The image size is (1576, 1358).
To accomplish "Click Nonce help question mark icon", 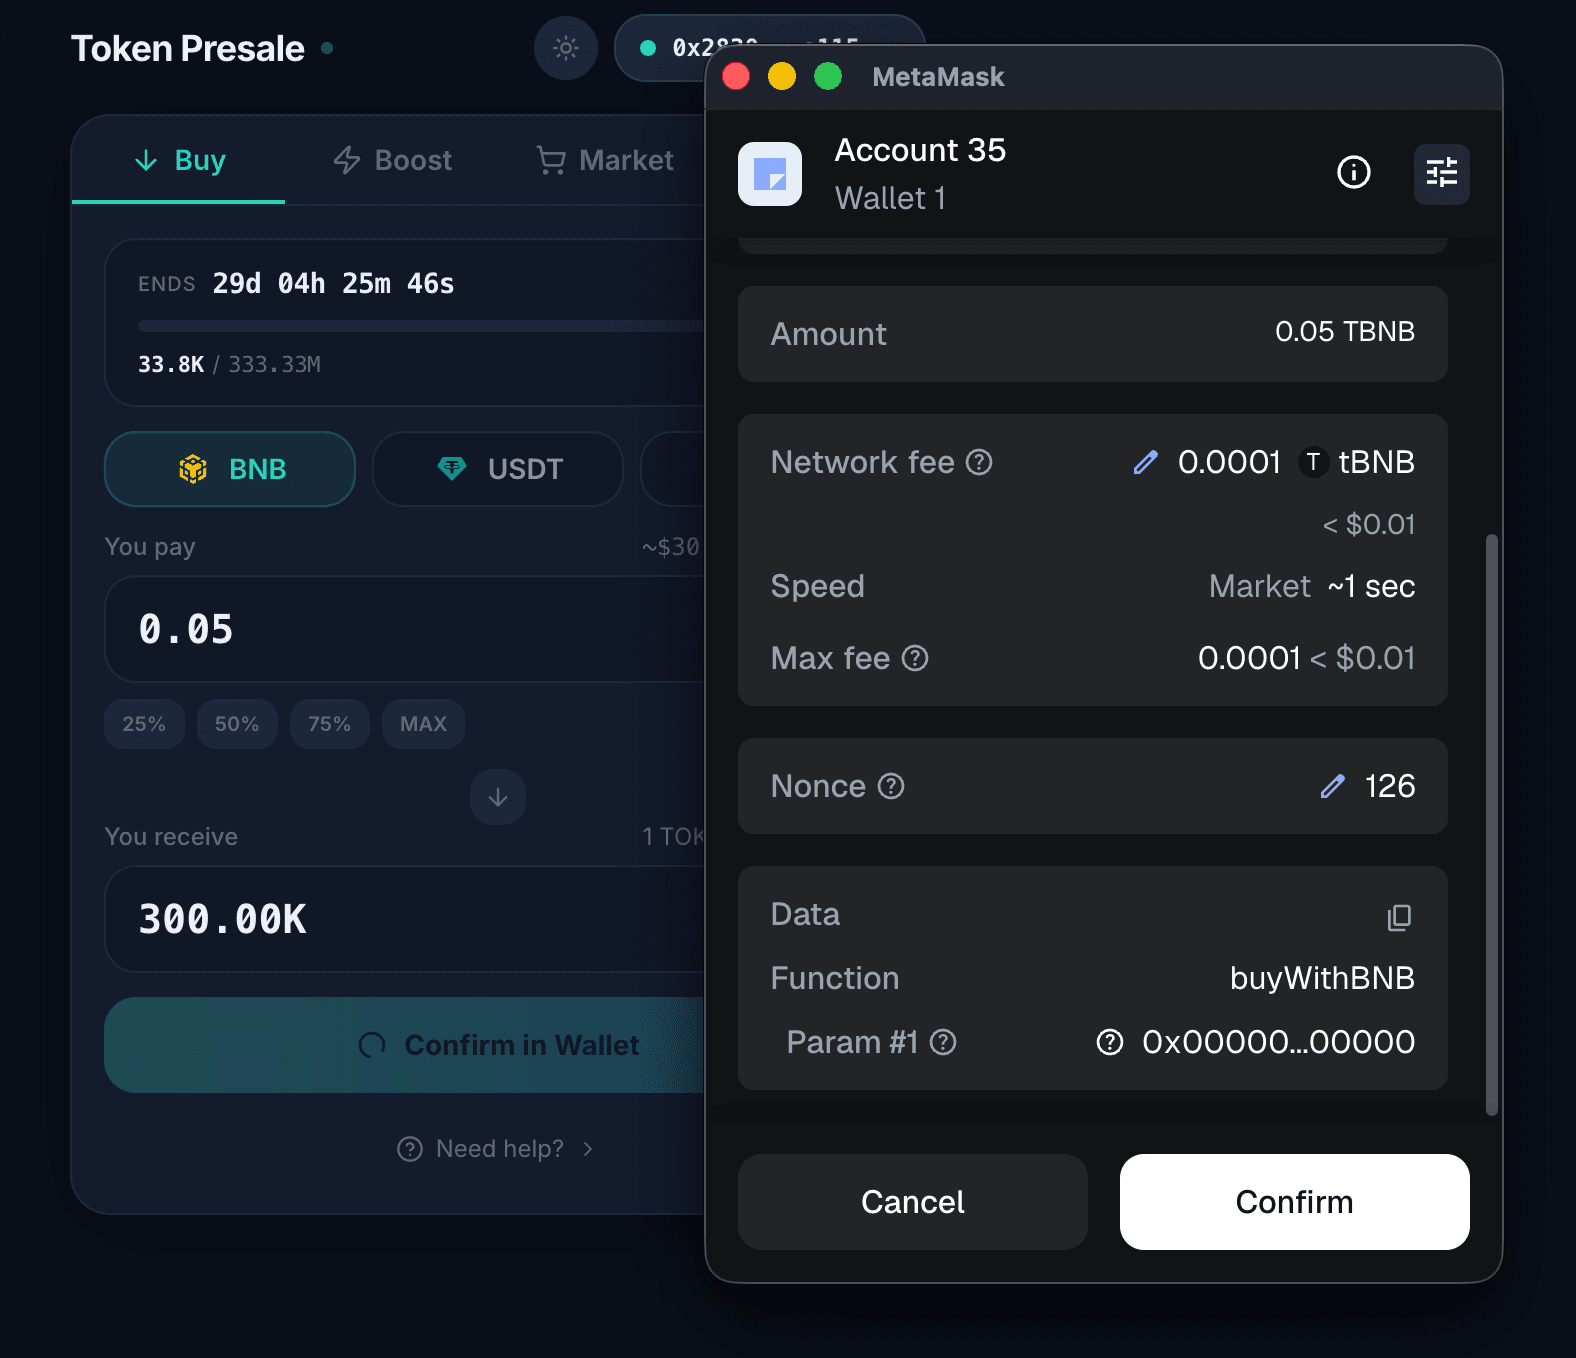I will (x=891, y=786).
